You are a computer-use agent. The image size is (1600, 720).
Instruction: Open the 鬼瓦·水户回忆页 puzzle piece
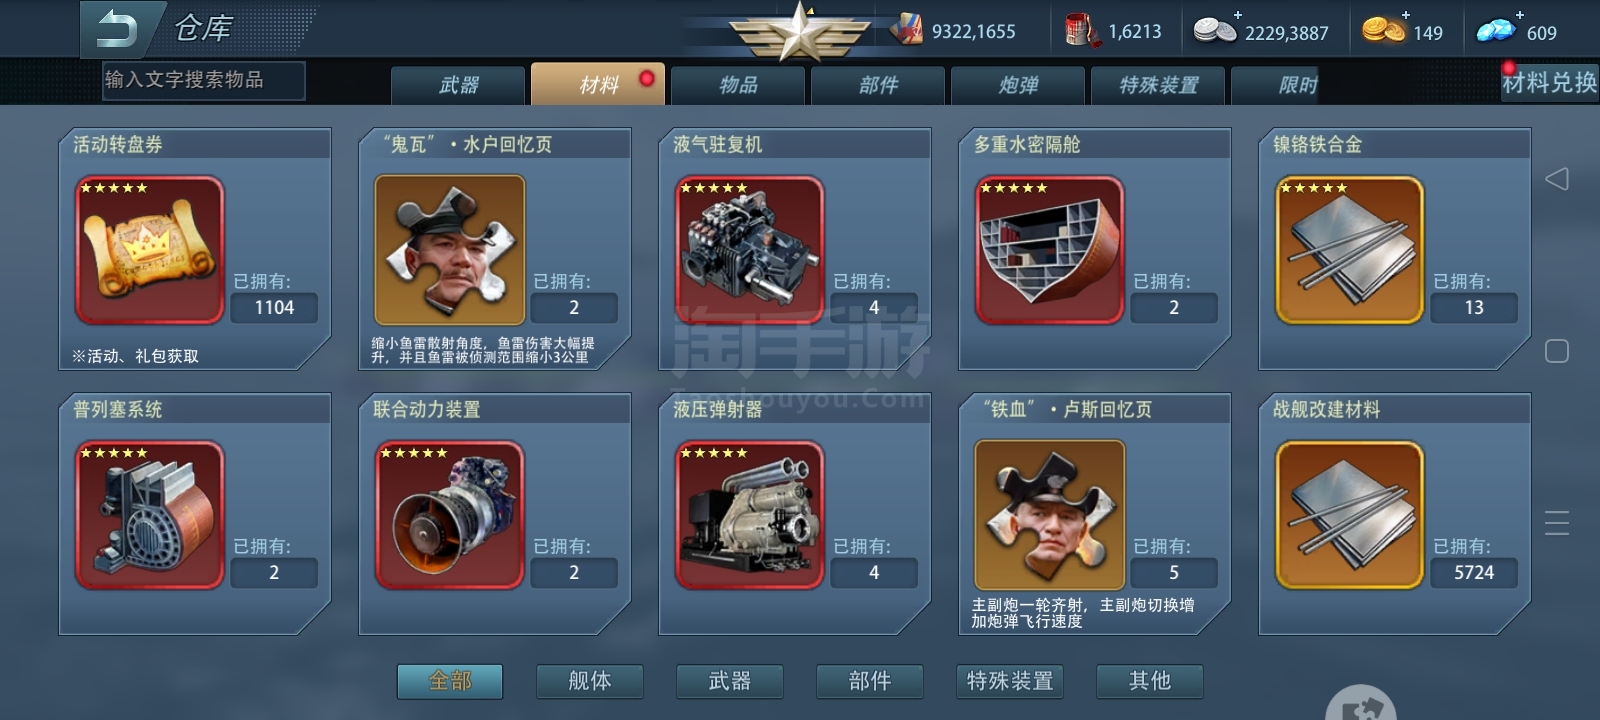coord(450,250)
